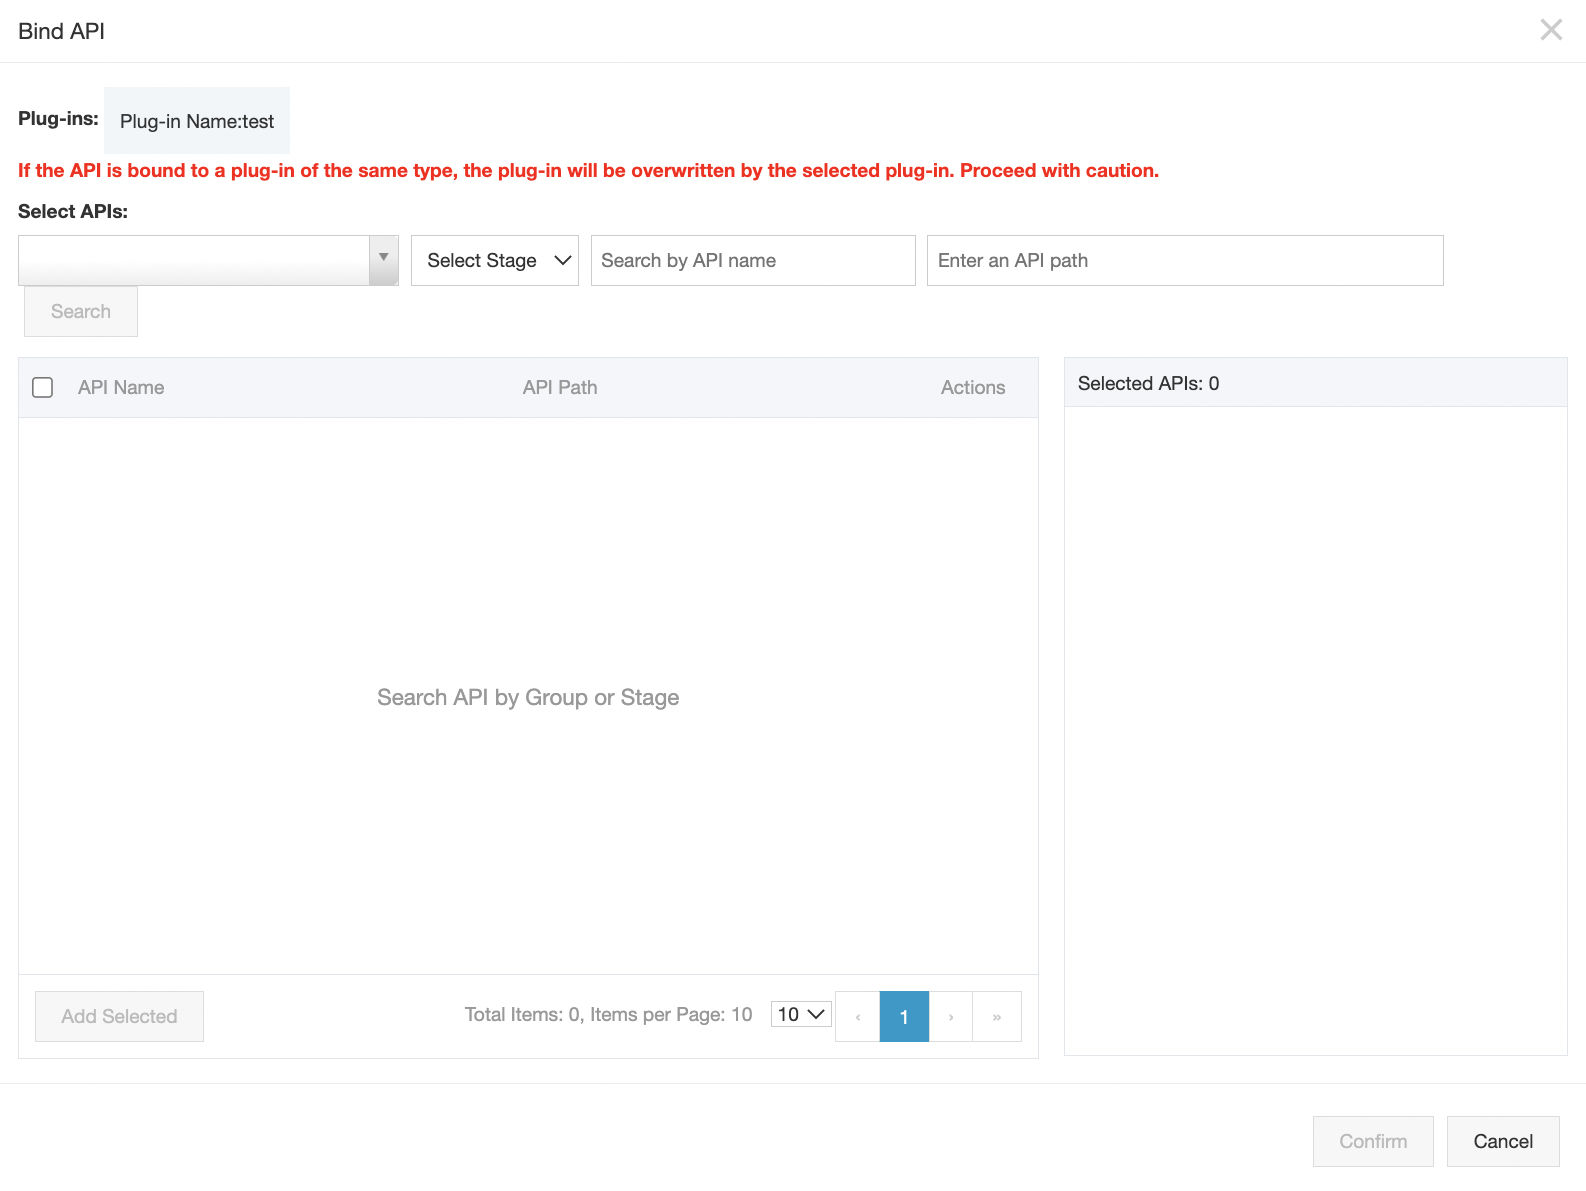
Task: Close the Bind API dialog
Action: pos(1551,30)
